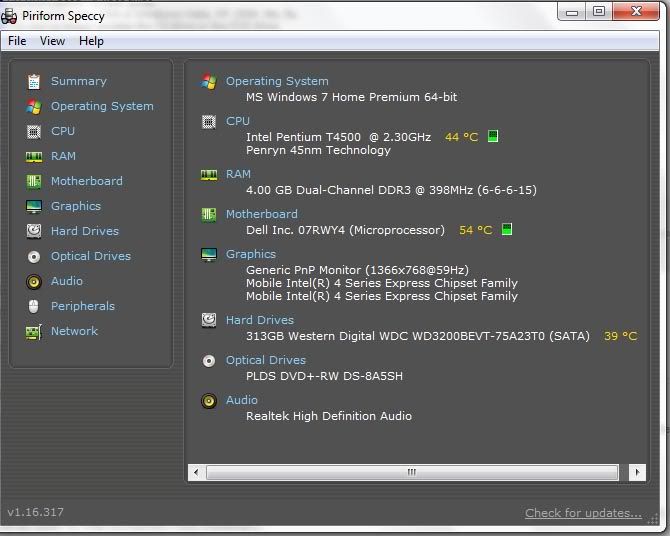Click the Generic PnP Monitor text

357,270
